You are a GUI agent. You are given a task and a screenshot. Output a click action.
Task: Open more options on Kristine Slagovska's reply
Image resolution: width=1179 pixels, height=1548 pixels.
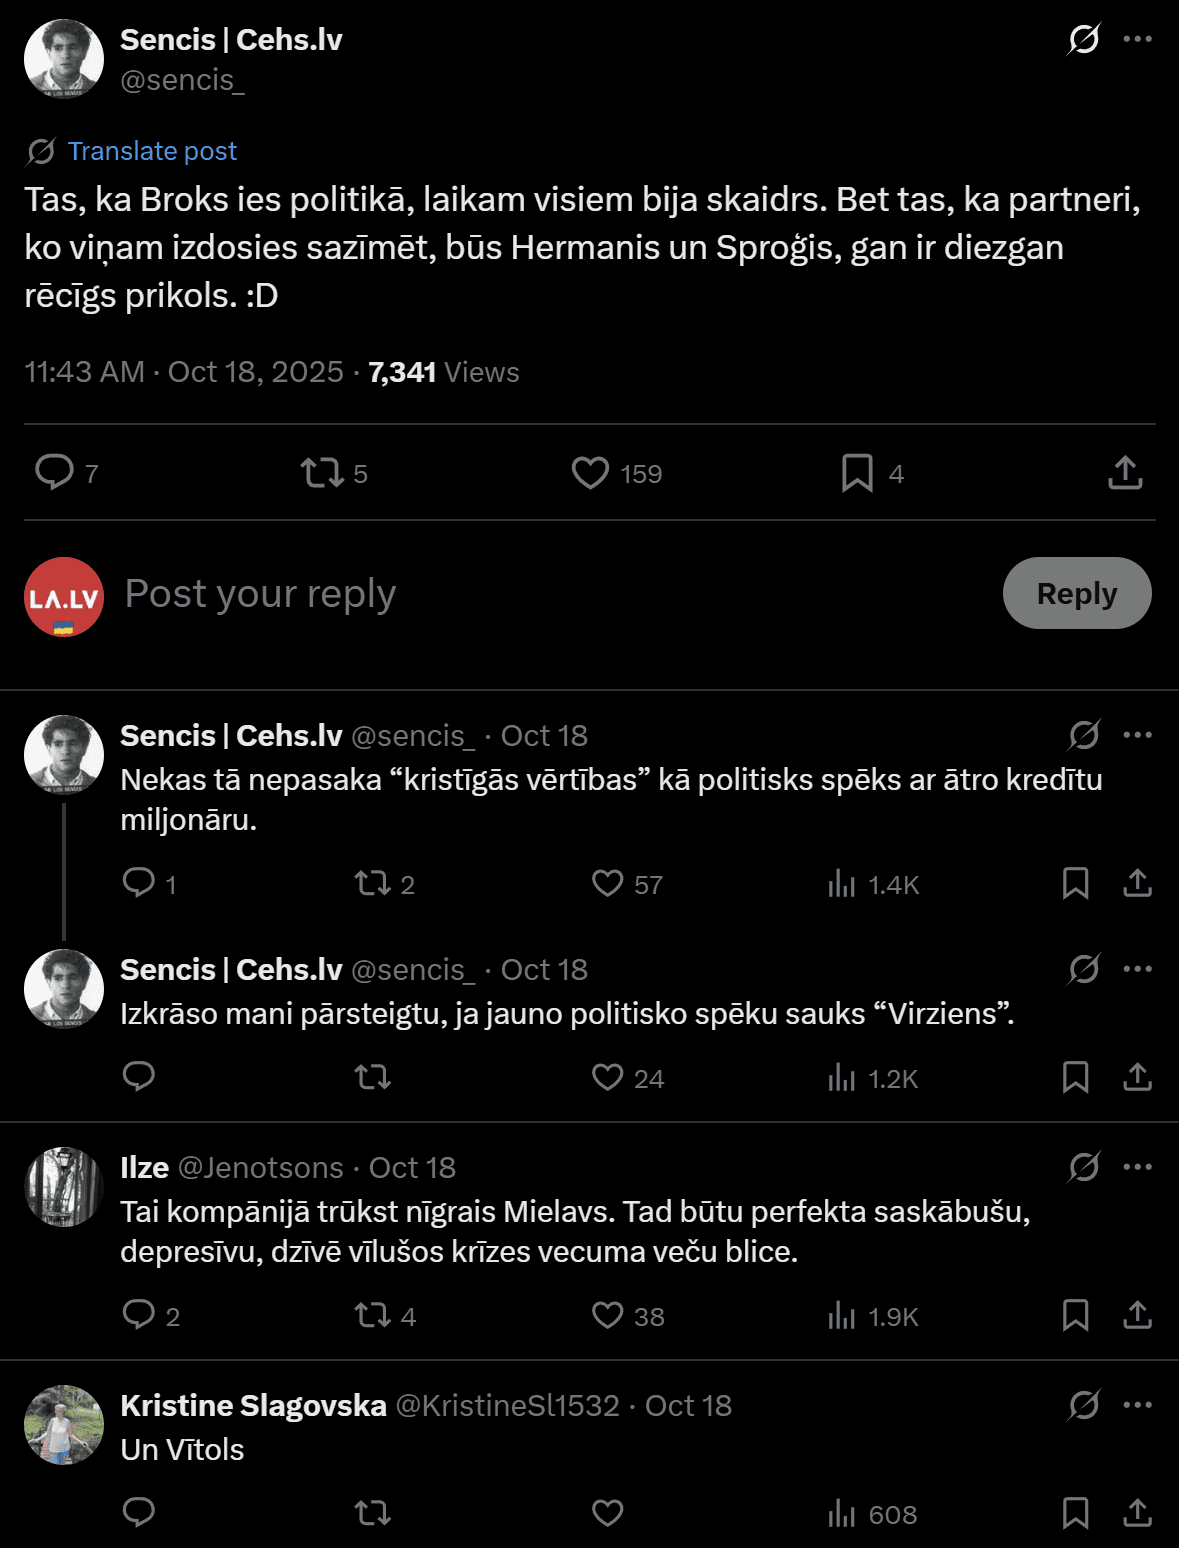(x=1138, y=1405)
